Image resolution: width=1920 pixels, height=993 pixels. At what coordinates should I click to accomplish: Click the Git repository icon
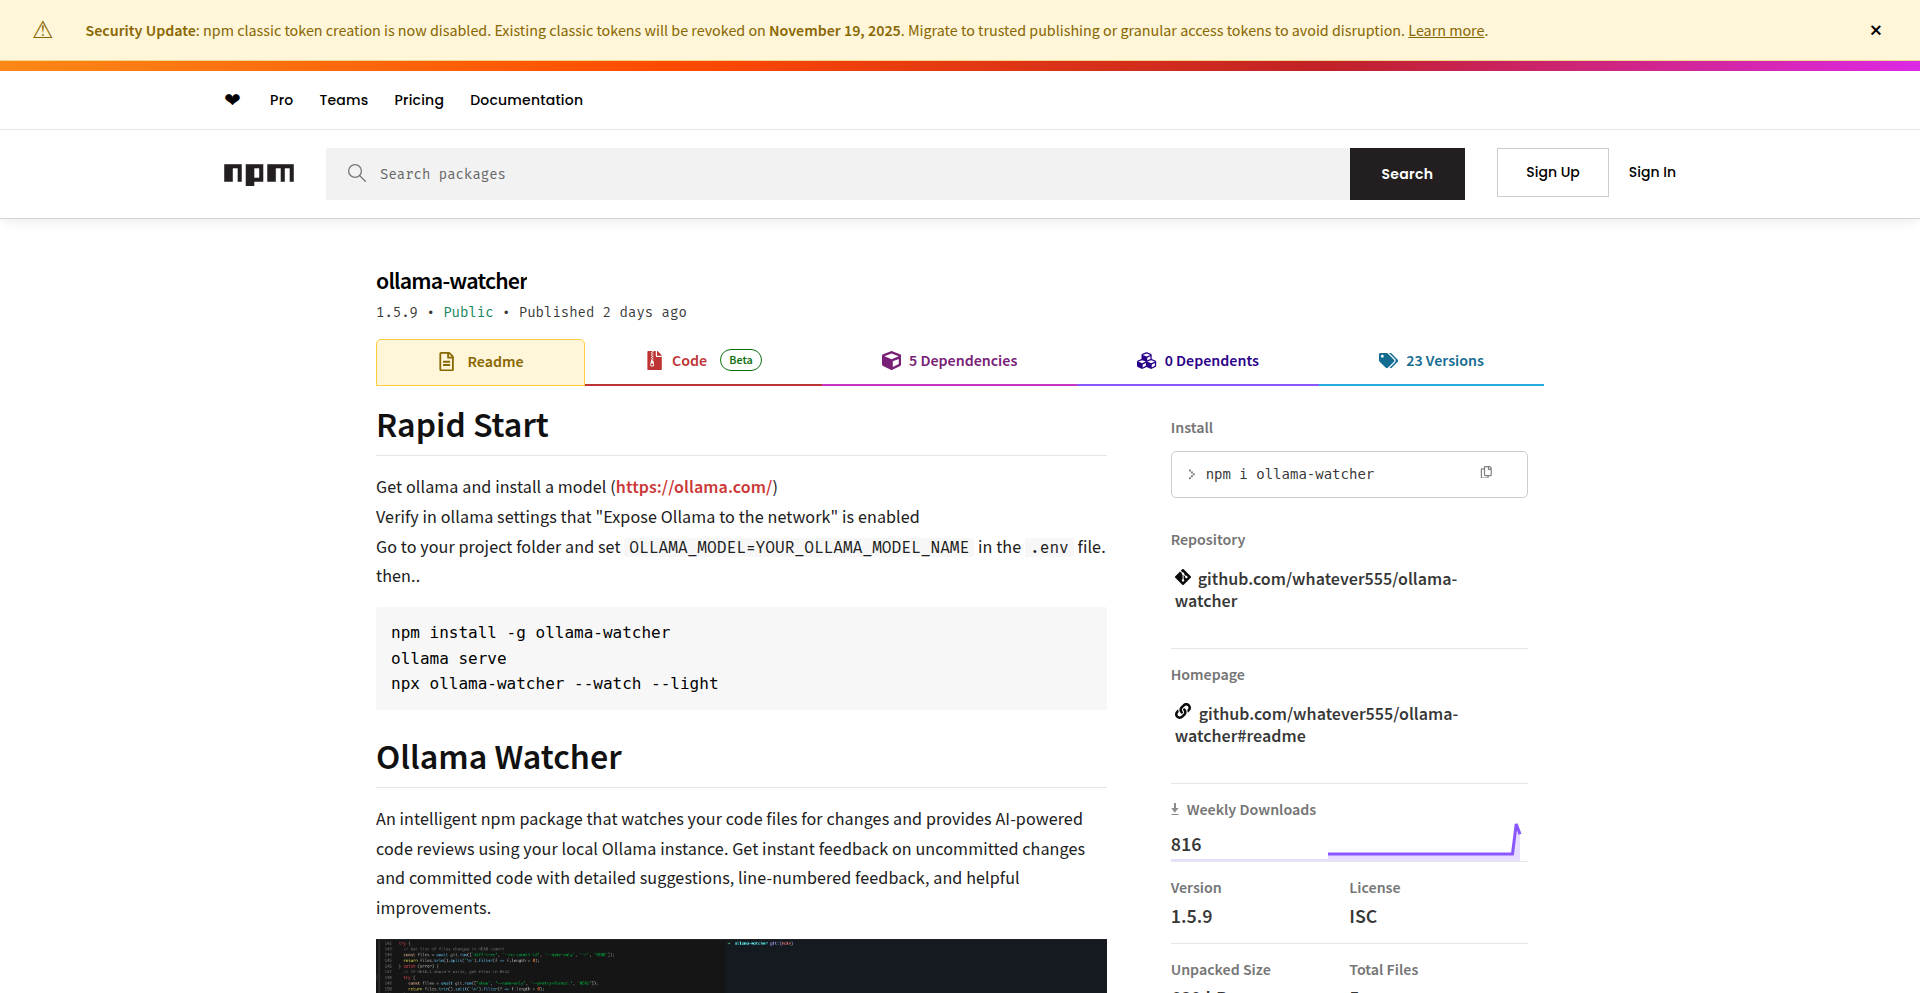(x=1182, y=578)
